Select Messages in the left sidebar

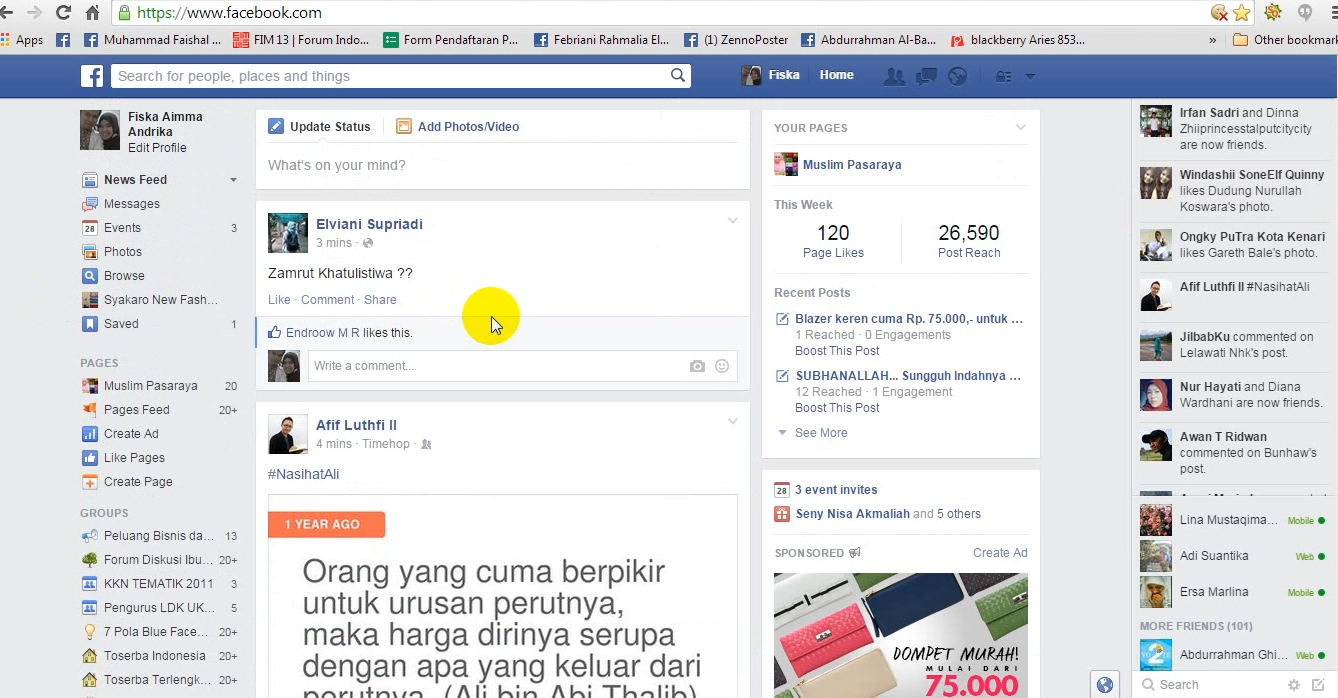(x=131, y=204)
